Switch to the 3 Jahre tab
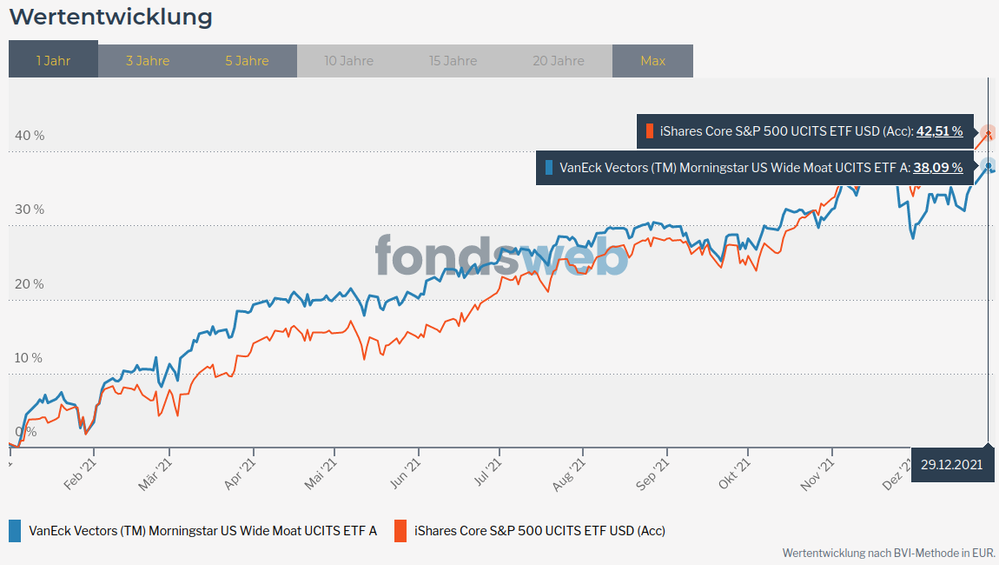 (147, 60)
